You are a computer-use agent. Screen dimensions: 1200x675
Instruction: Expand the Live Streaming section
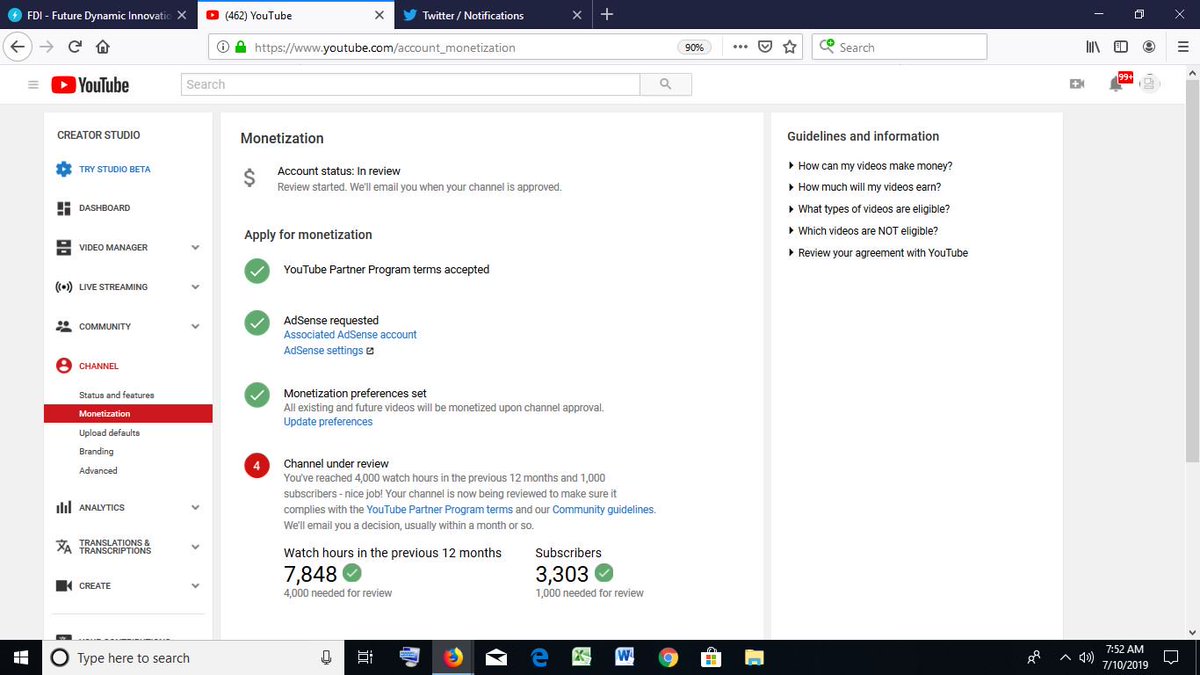pyautogui.click(x=195, y=287)
